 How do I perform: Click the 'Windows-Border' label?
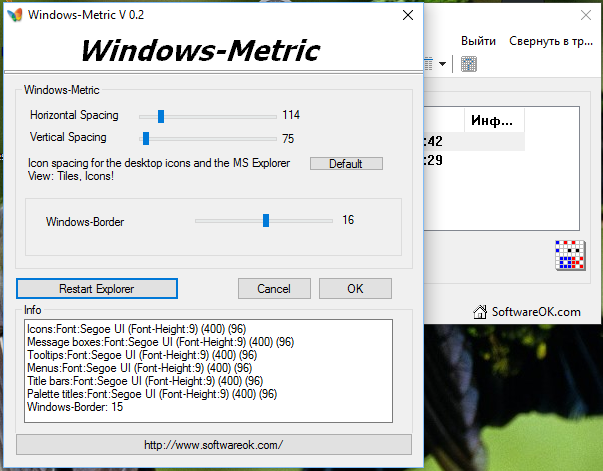click(x=85, y=222)
